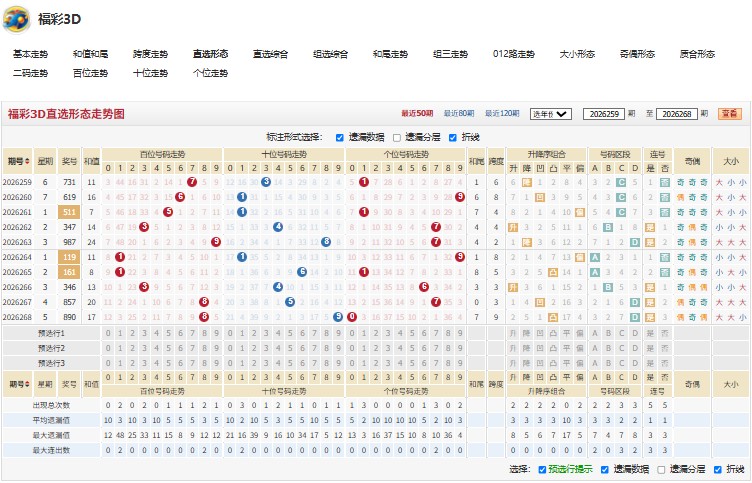Select 否 cell in 预选行3
The height and width of the screenshot is (483, 752).
click(x=665, y=363)
